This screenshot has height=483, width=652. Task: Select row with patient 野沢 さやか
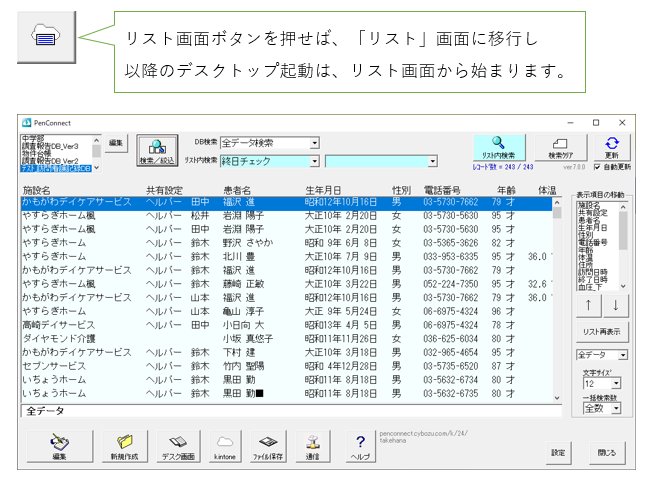(x=286, y=243)
